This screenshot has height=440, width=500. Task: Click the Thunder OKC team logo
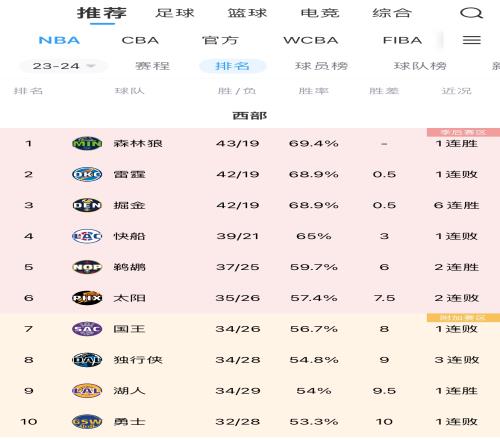click(87, 174)
